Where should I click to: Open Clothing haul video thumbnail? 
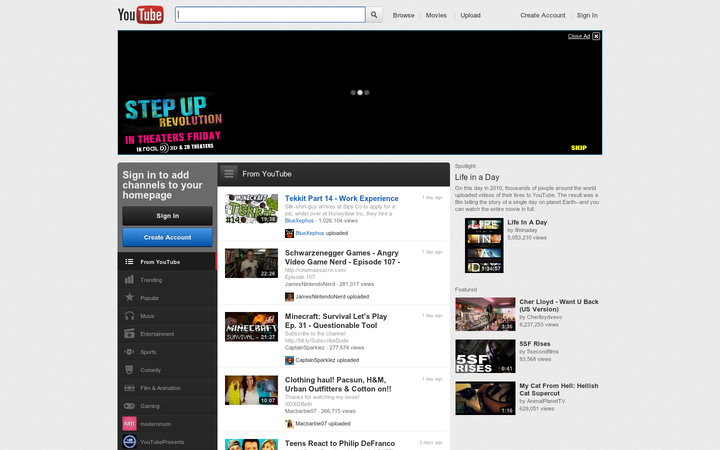(x=251, y=390)
